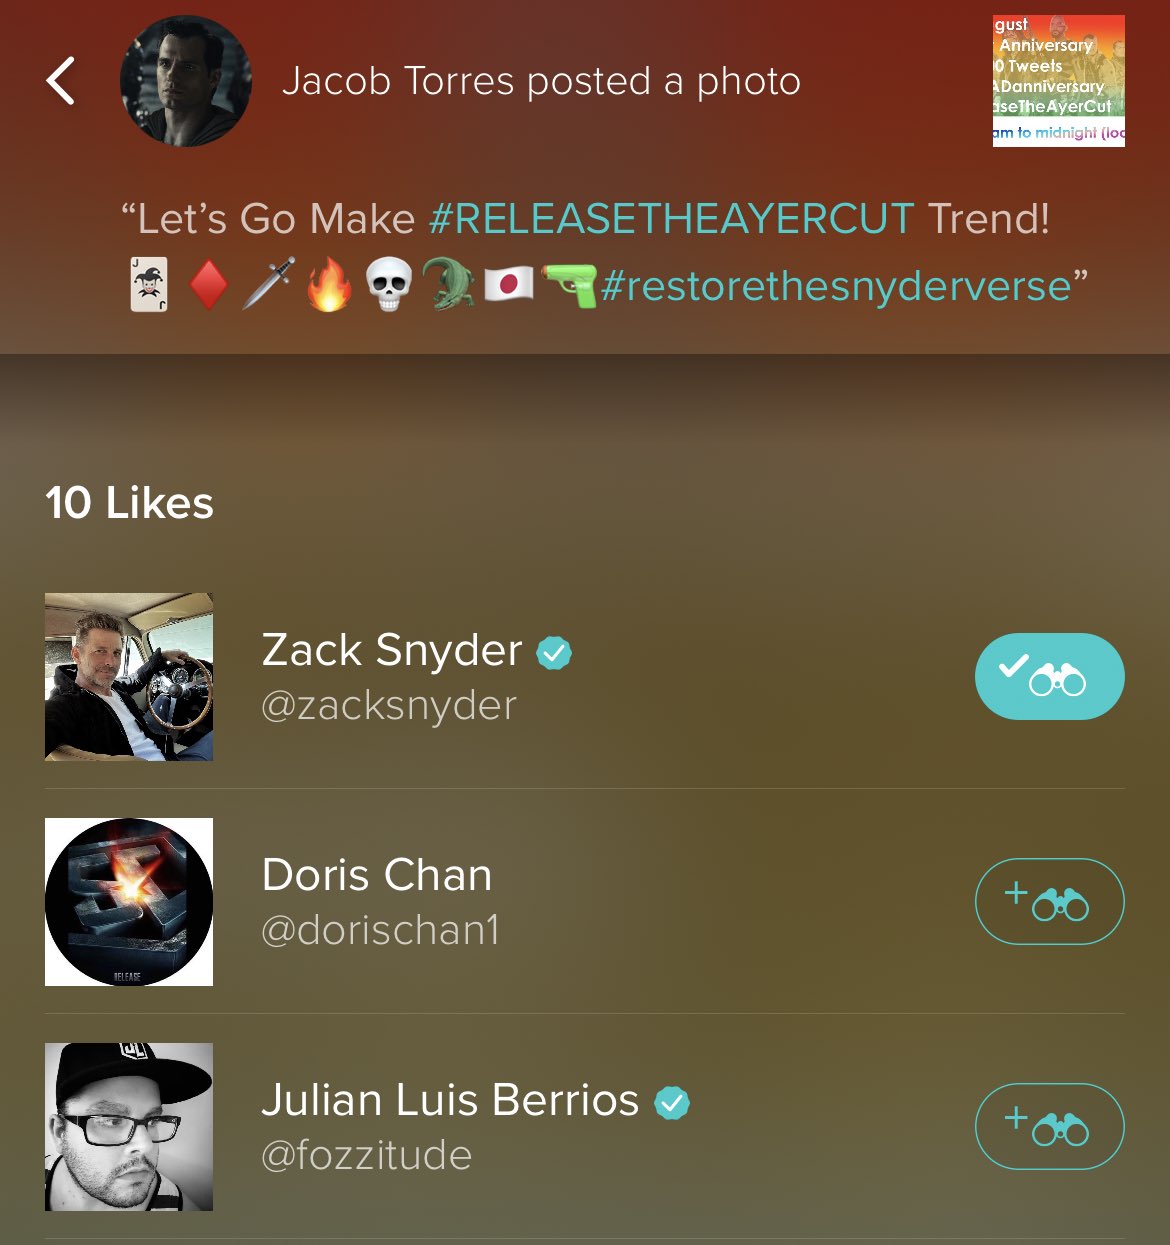Open Doris Chan's avatar image
This screenshot has width=1170, height=1245.
pos(129,902)
